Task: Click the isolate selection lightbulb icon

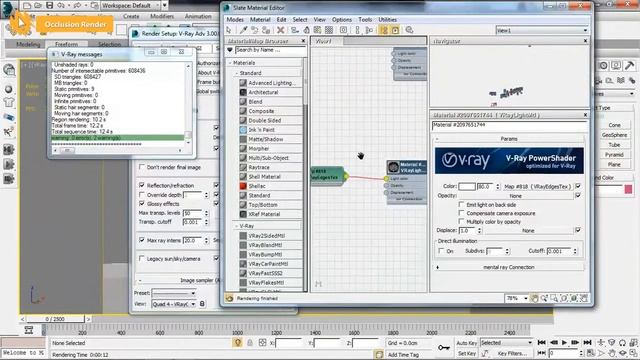Action: pyautogui.click(x=238, y=343)
